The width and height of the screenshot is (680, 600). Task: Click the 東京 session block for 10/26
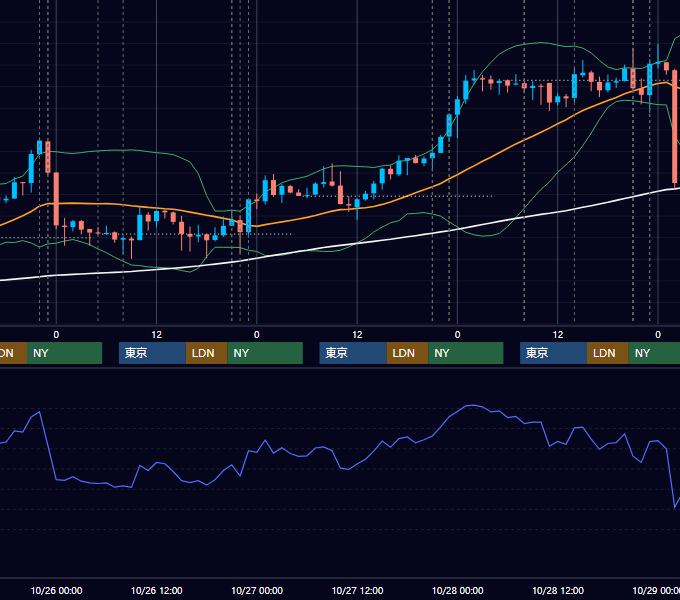(152, 353)
